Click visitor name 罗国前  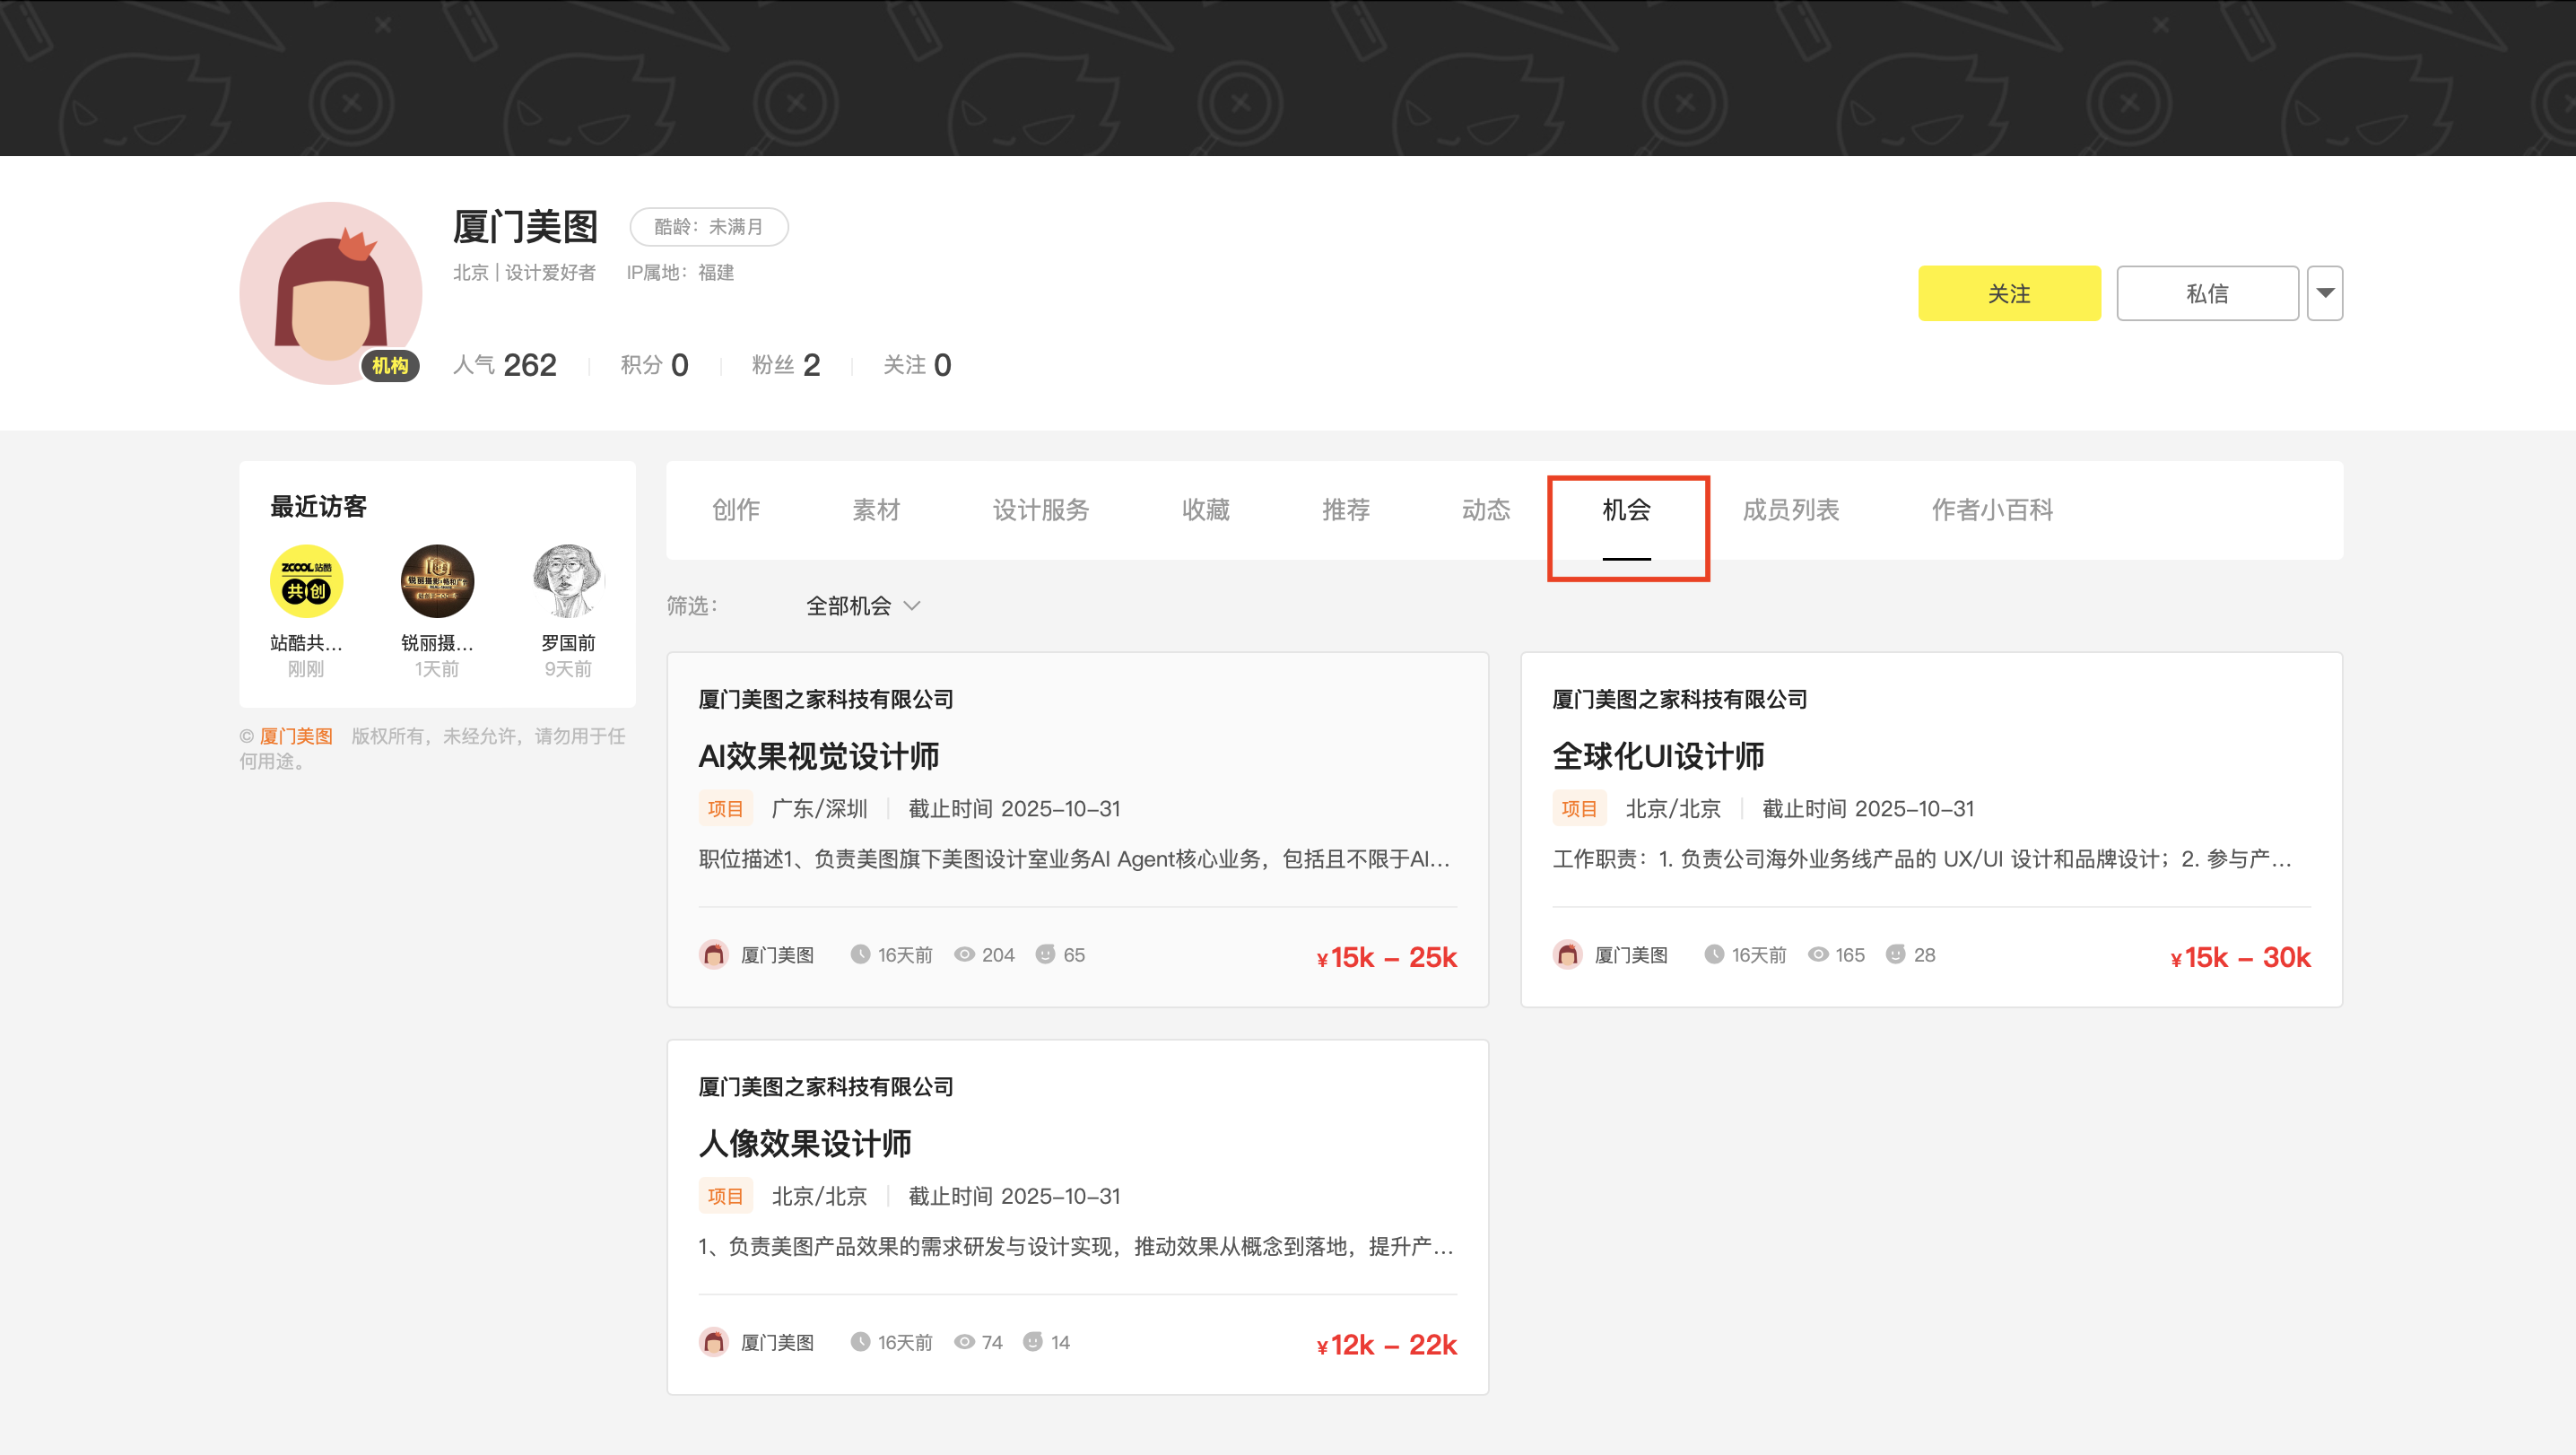pyautogui.click(x=568, y=642)
